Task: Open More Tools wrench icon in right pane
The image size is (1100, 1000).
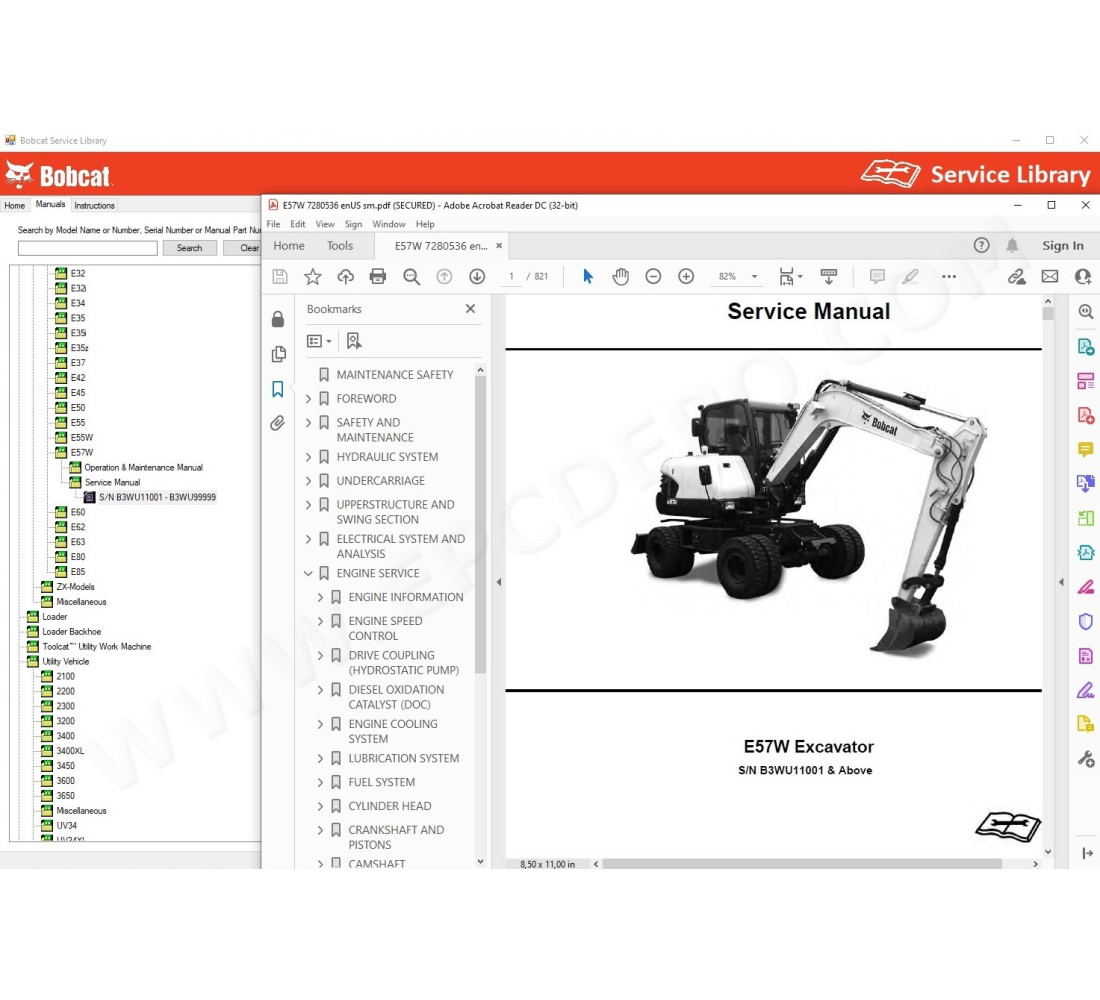Action: (x=1085, y=759)
